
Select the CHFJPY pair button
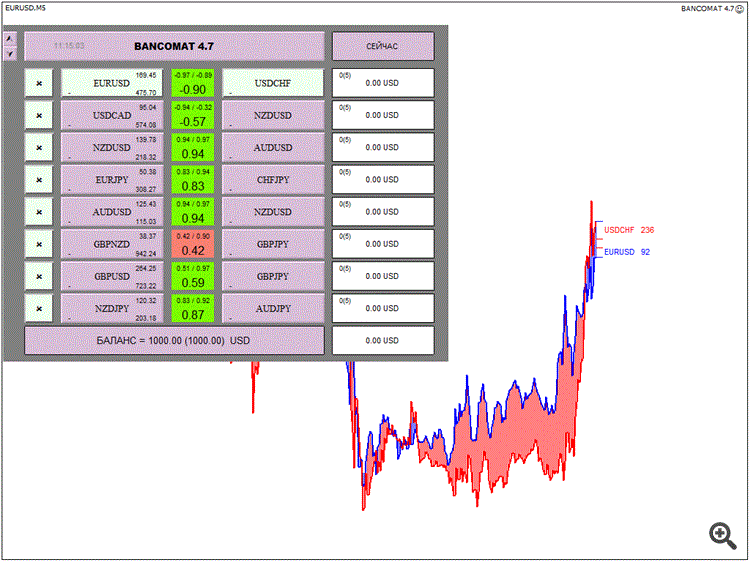(x=273, y=180)
